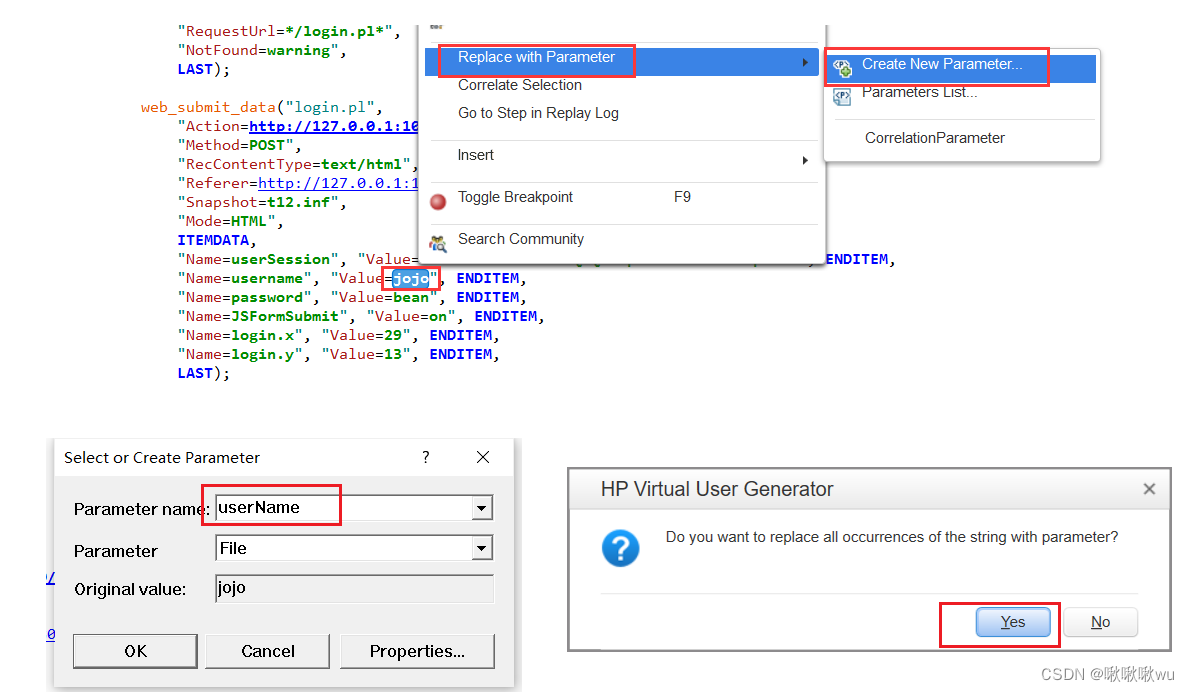Click the ITEMDATA keyword in script
Viewport: 1189px width, 692px height.
(214, 240)
